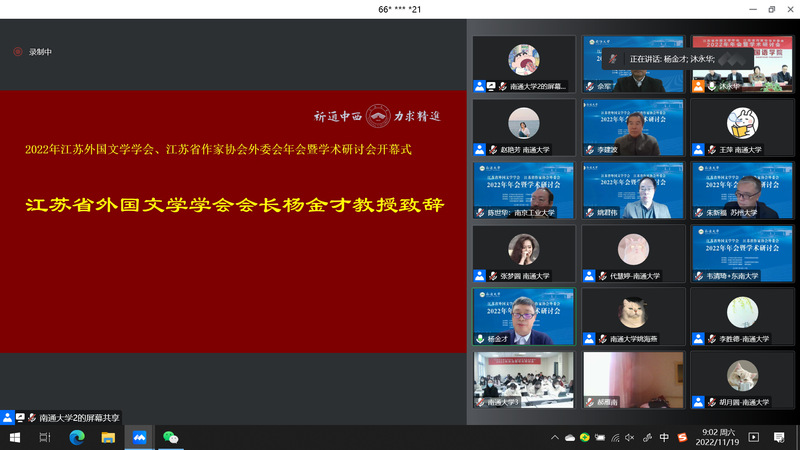Click the microphone icon next to 杨金才
800x450 pixels.
(x=480, y=339)
